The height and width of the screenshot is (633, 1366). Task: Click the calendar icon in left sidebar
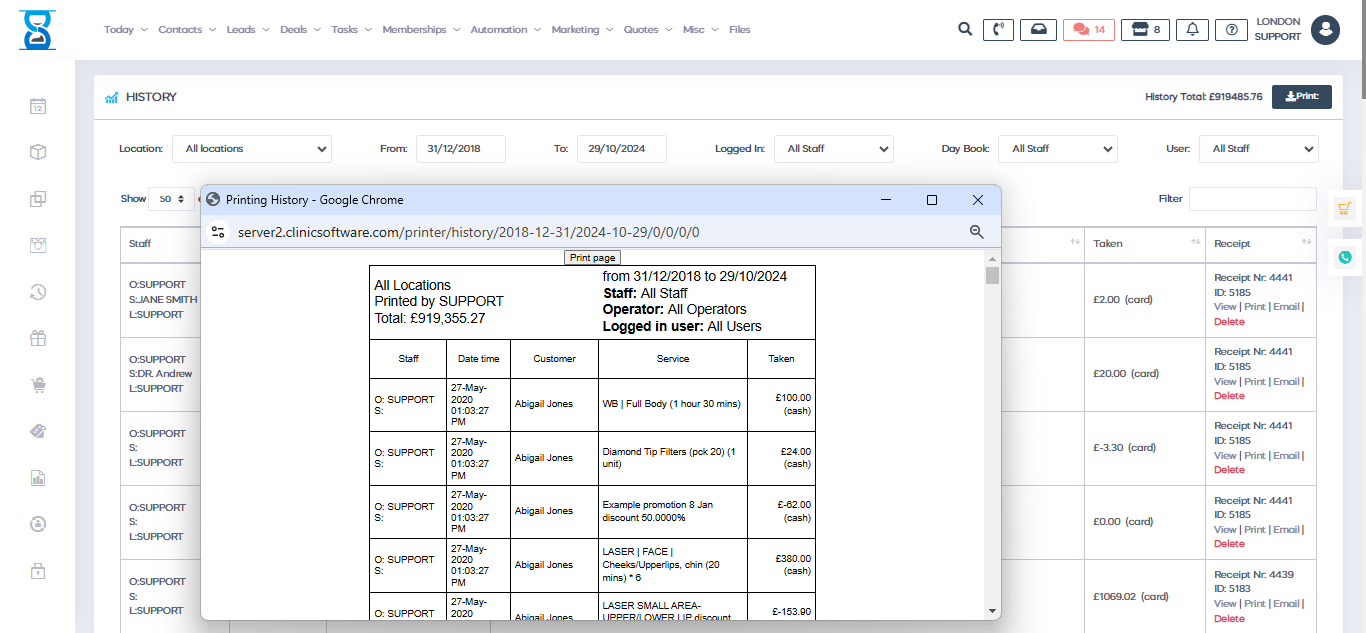38,106
